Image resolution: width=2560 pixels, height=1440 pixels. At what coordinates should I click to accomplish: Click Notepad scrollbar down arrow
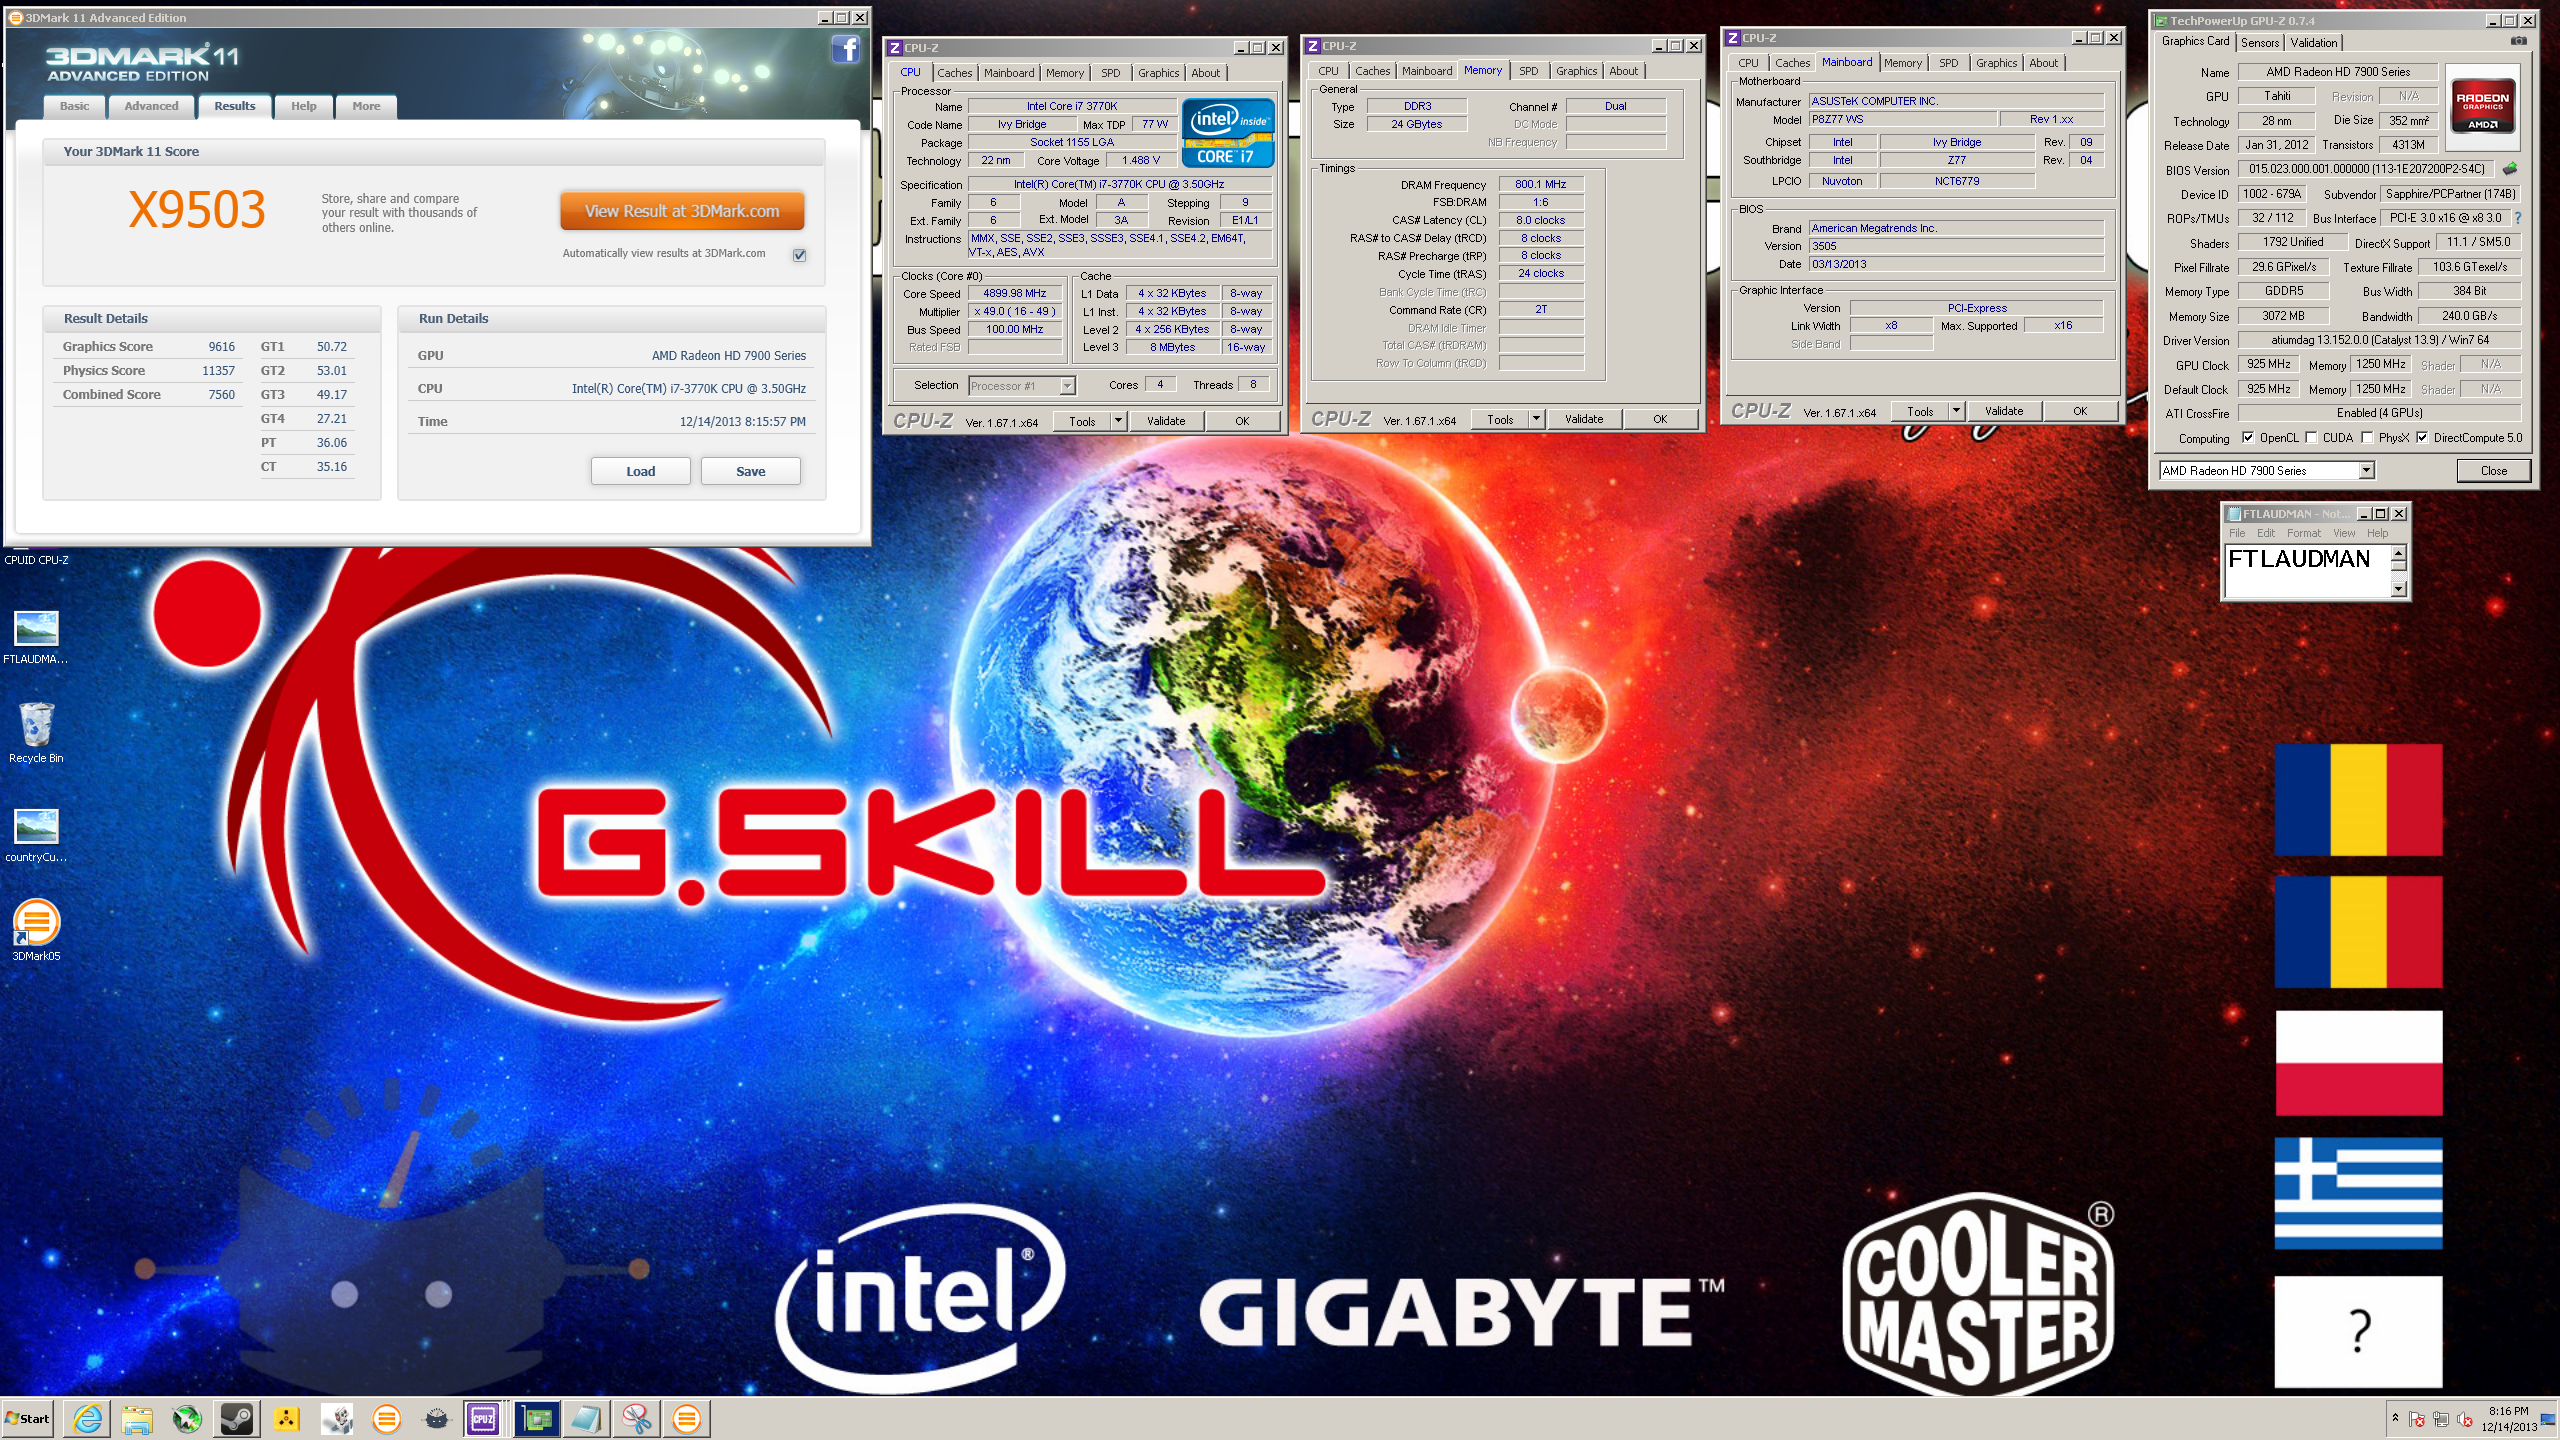tap(2398, 589)
